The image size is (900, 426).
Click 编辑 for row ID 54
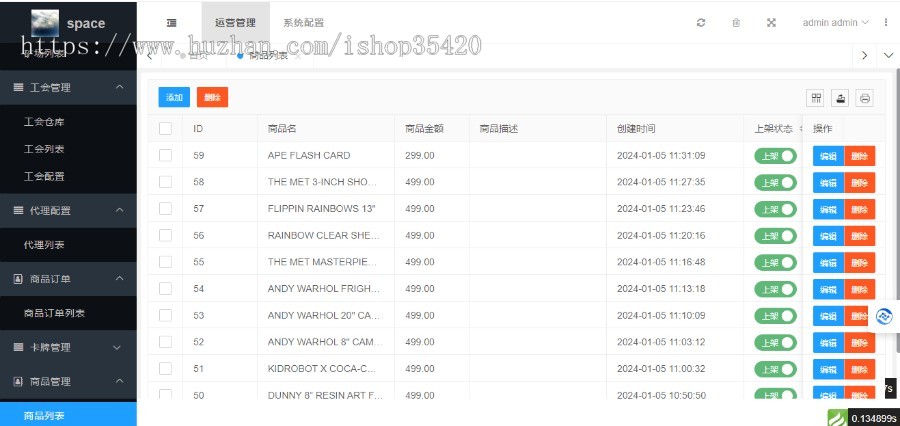click(x=828, y=289)
